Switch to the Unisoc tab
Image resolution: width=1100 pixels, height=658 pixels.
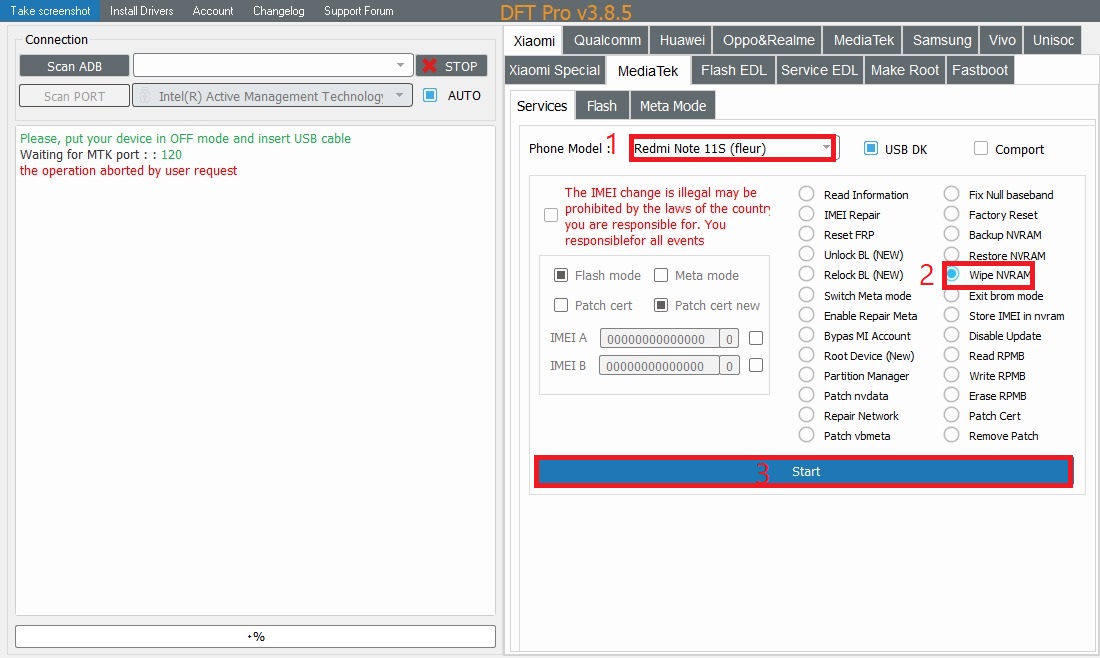click(1052, 40)
